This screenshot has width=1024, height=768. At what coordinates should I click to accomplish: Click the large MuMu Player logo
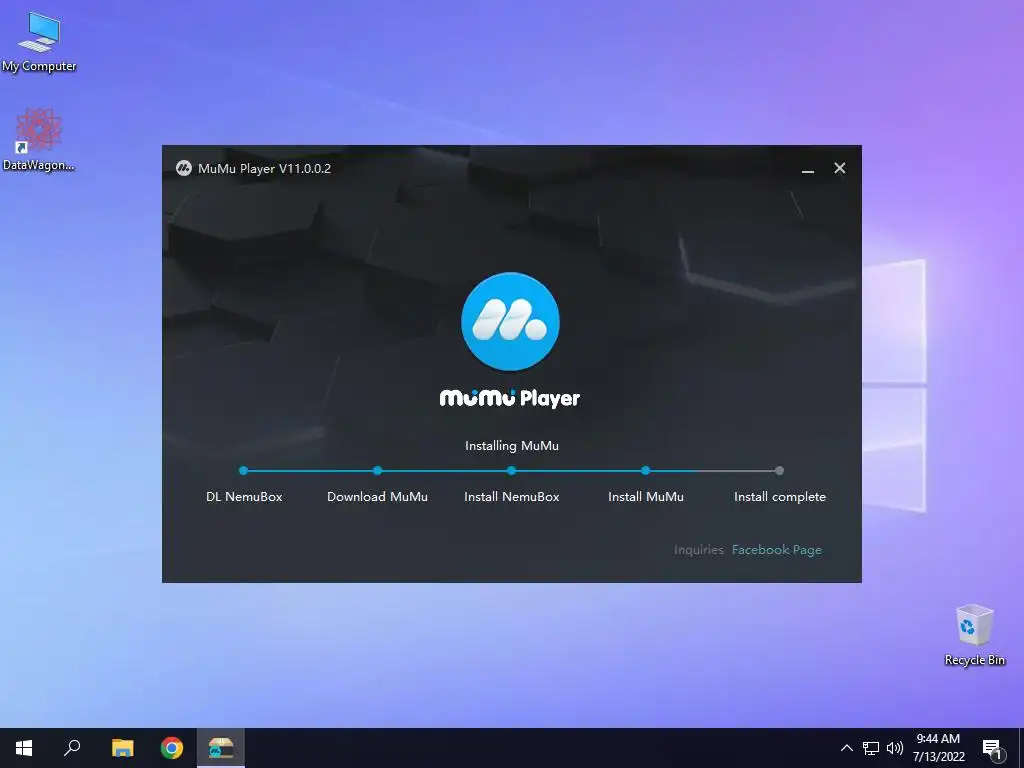click(x=510, y=321)
